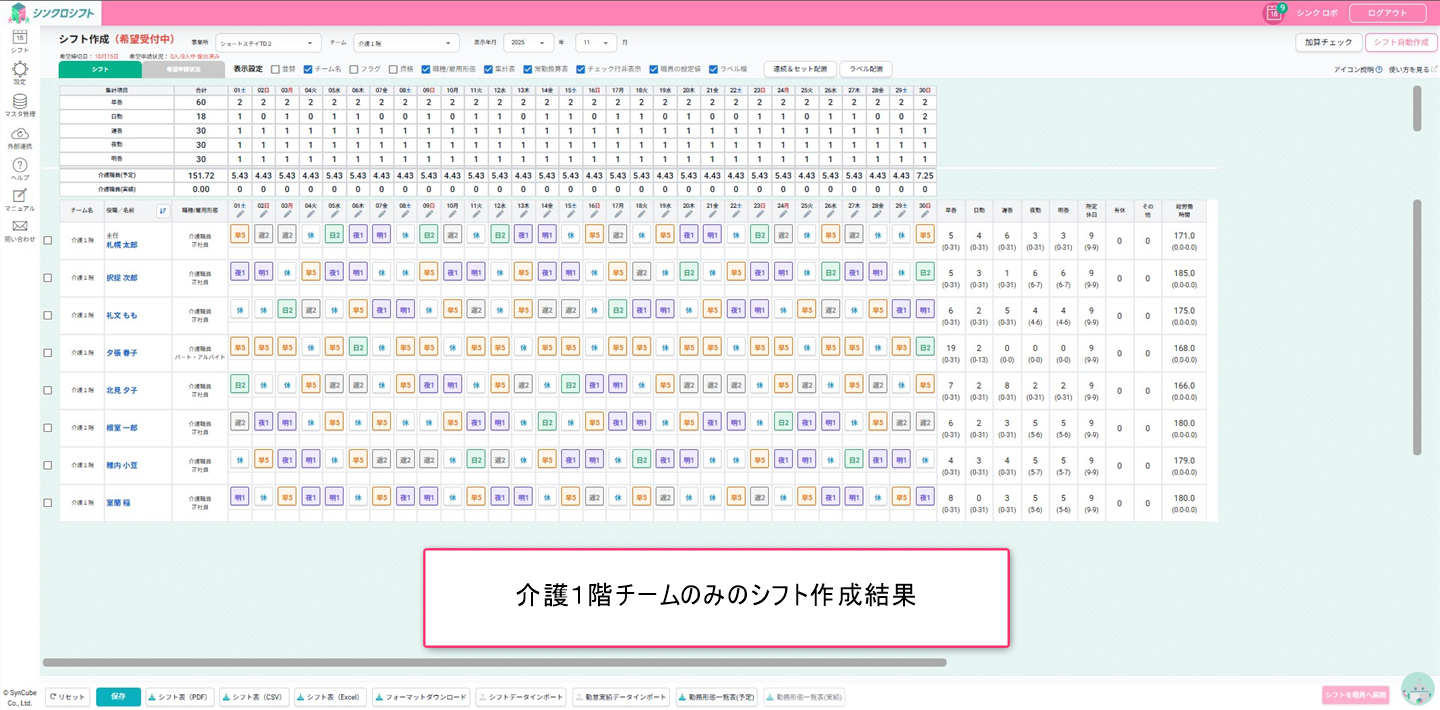Tick the row checkbox for 札幌 太郎
This screenshot has height=710, width=1440.
point(48,241)
